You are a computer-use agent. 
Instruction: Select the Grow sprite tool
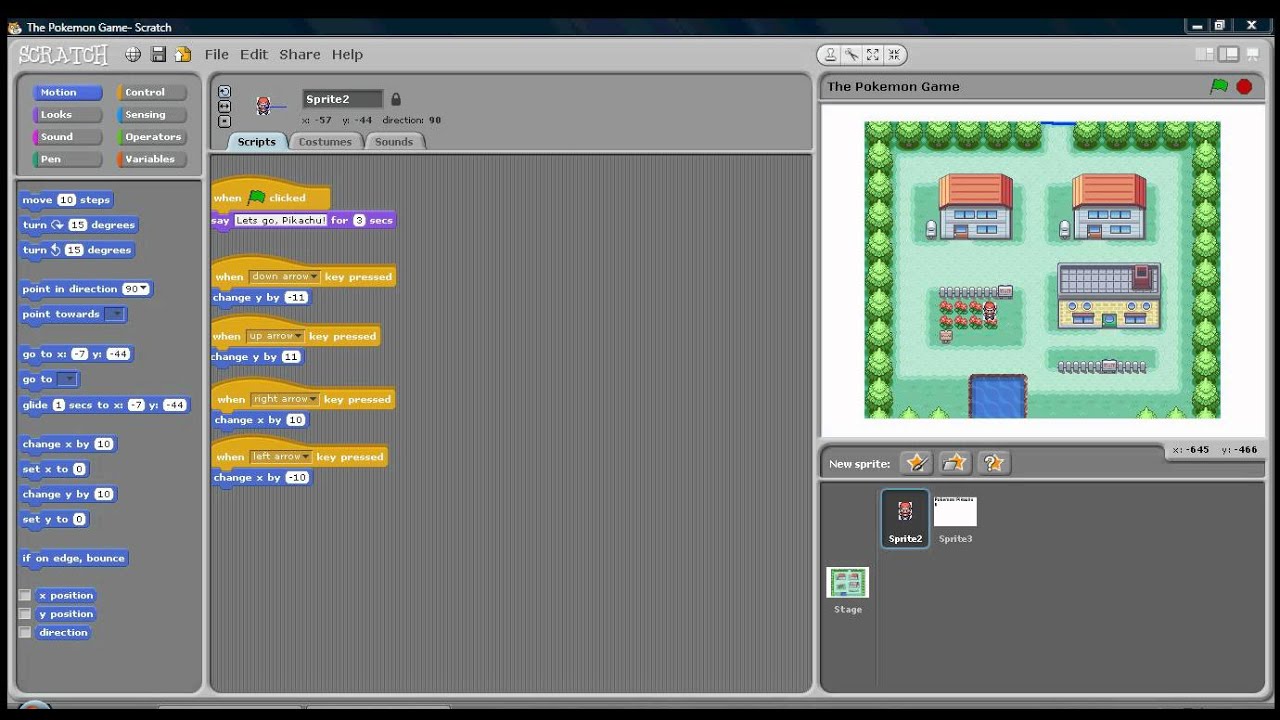[x=873, y=55]
